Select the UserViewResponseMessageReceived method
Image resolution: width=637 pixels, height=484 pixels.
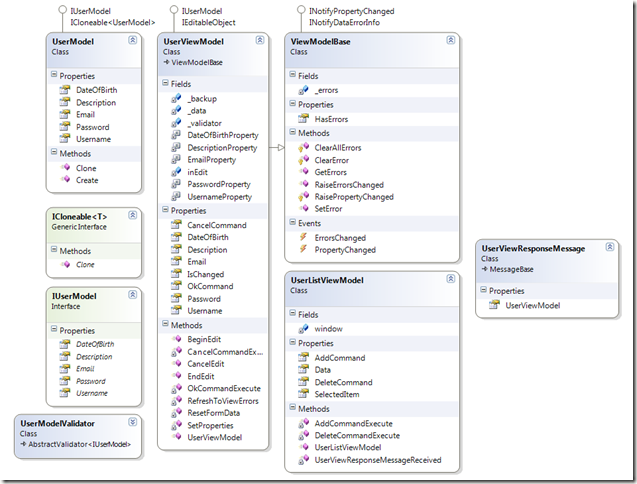coord(377,460)
